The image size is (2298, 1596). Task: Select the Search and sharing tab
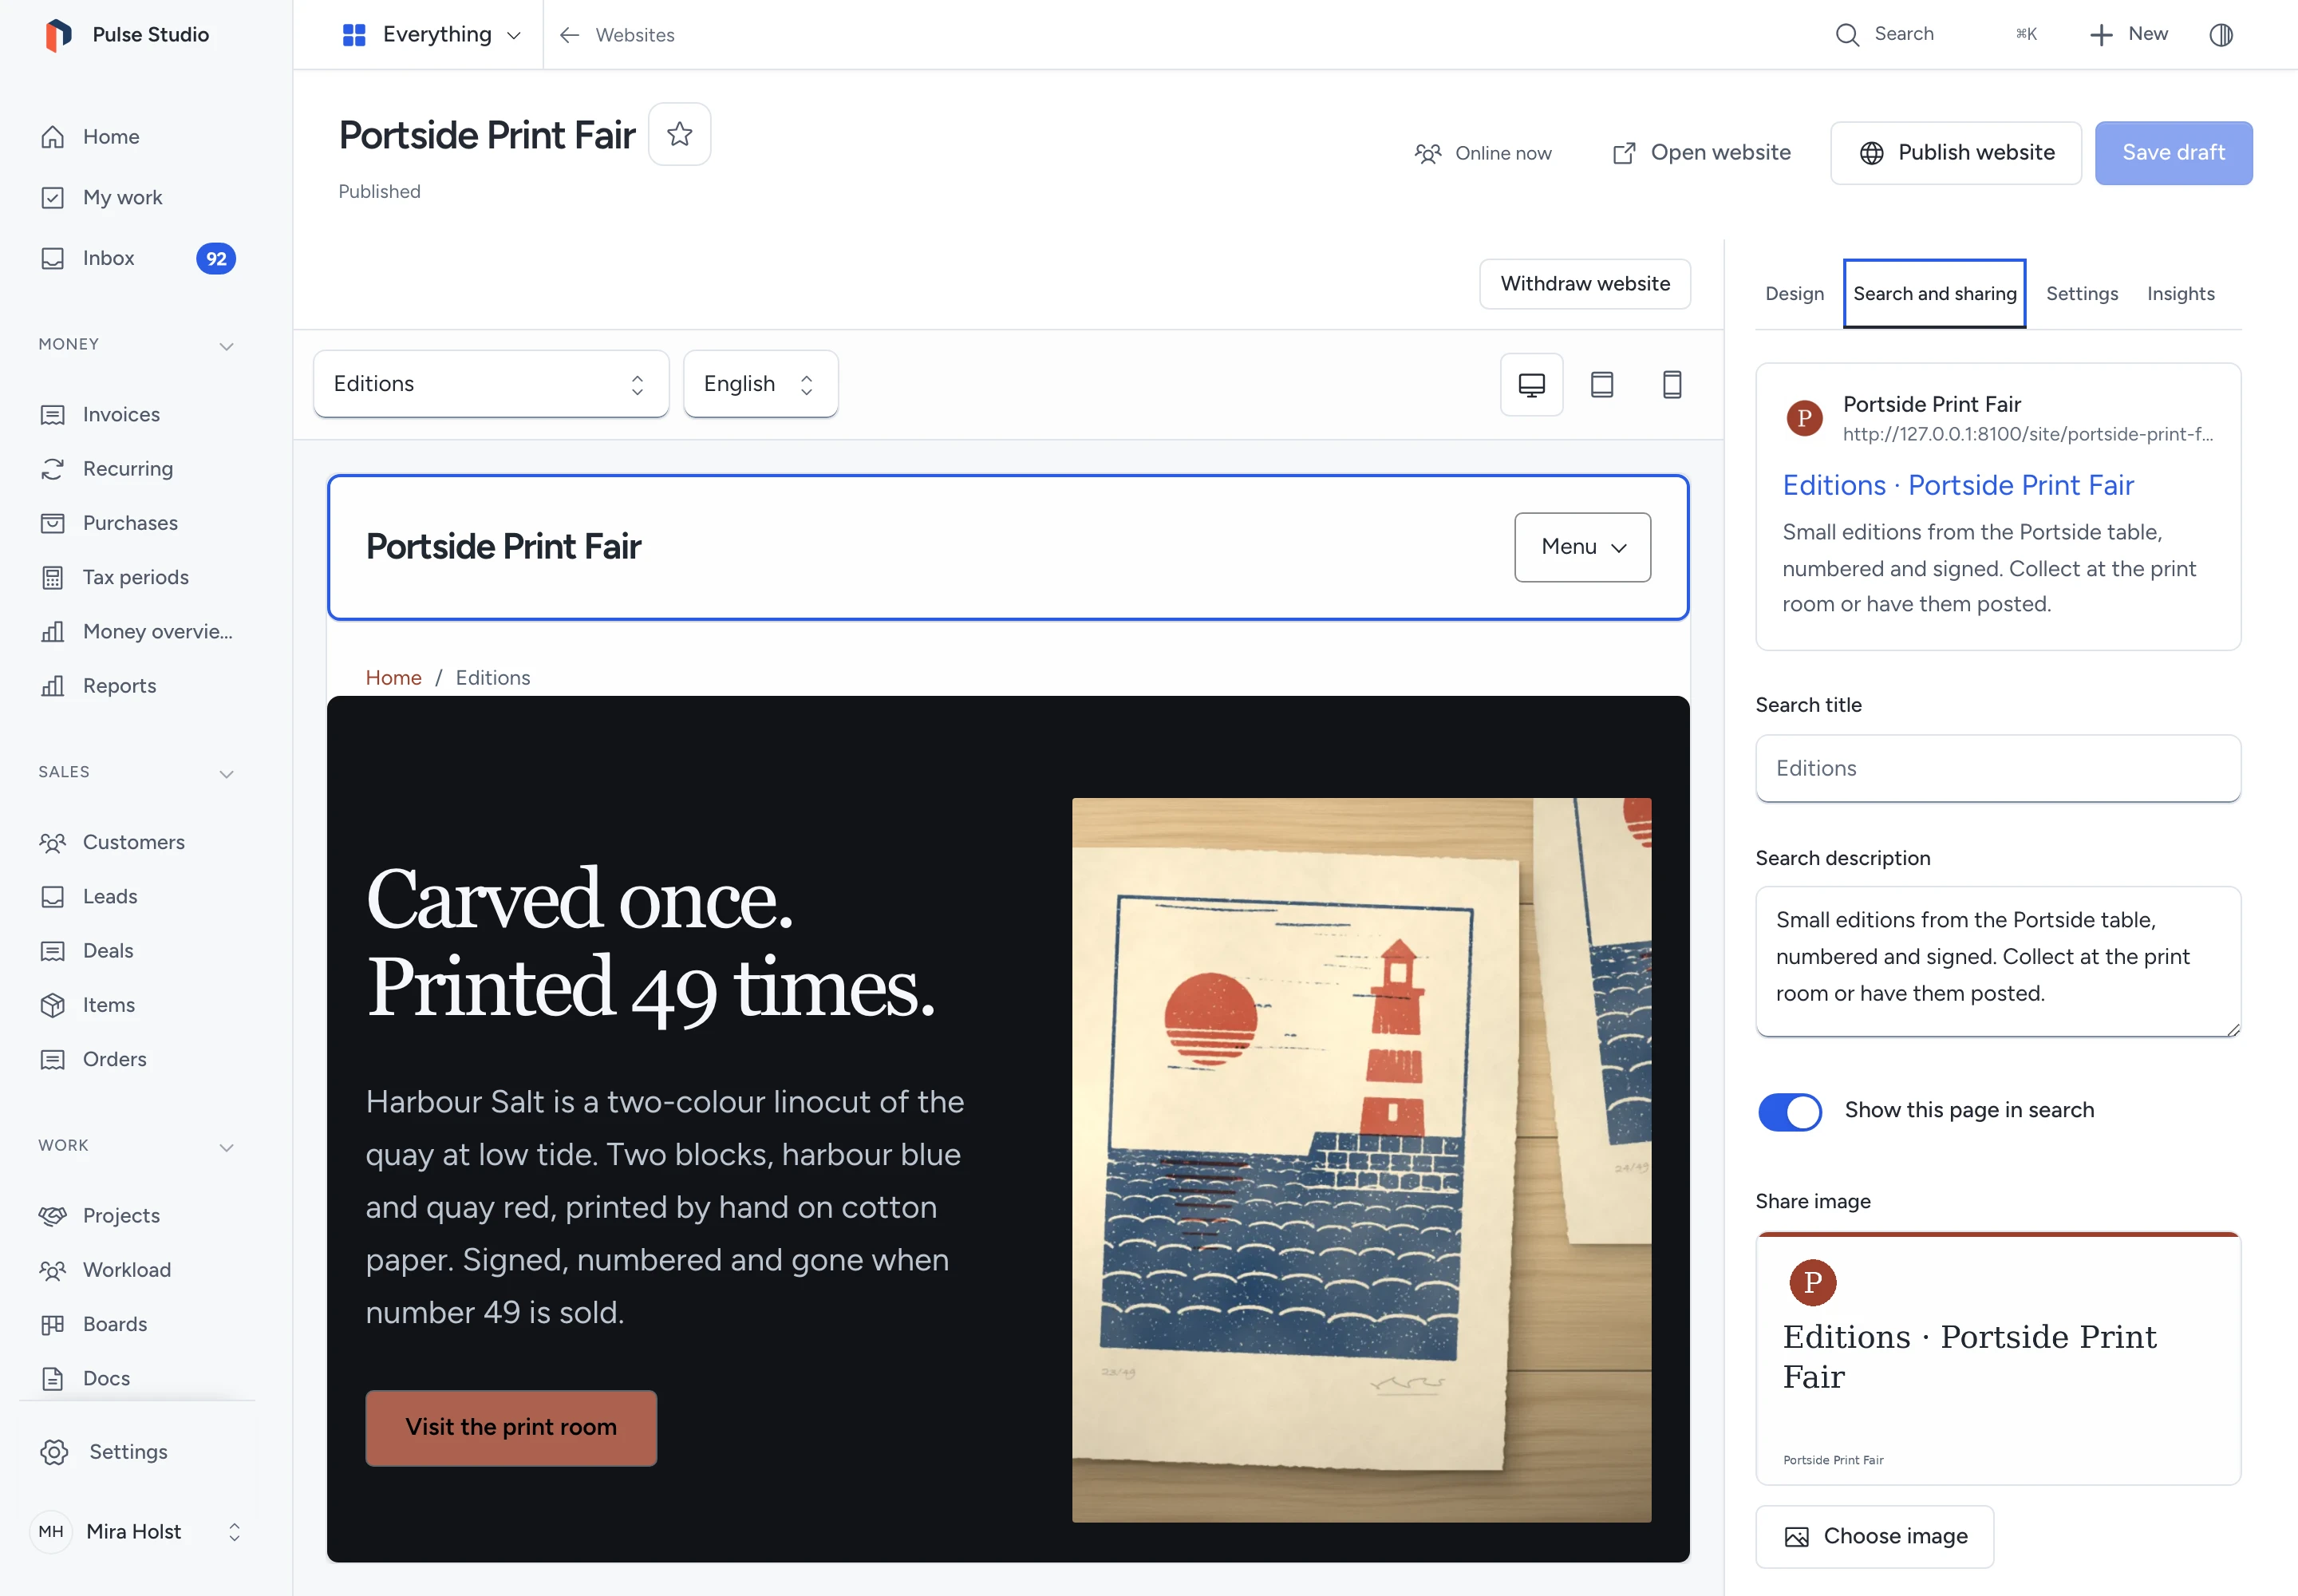click(1934, 294)
